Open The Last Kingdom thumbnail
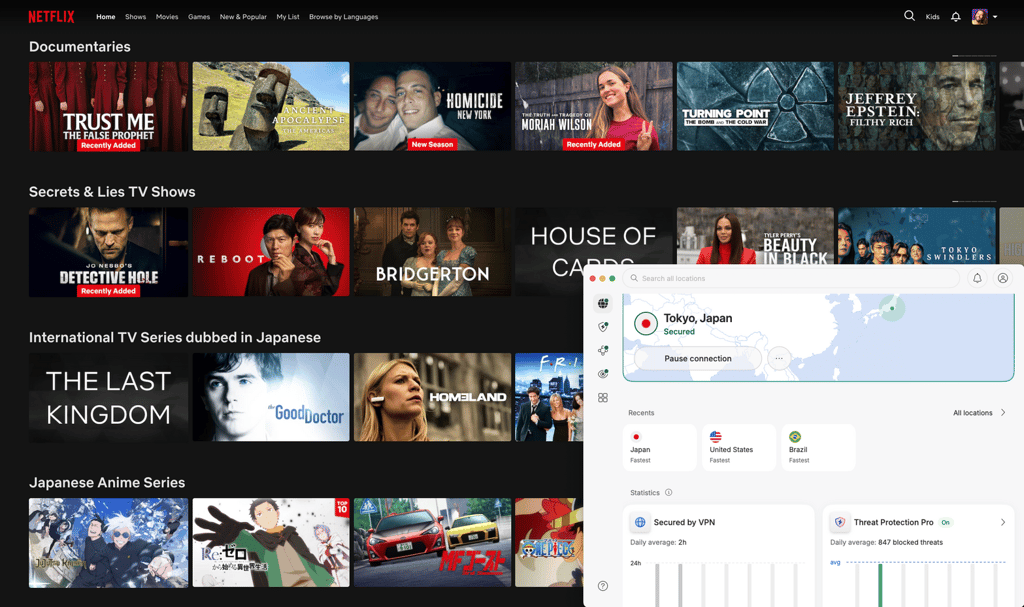Image resolution: width=1024 pixels, height=607 pixels. point(108,397)
